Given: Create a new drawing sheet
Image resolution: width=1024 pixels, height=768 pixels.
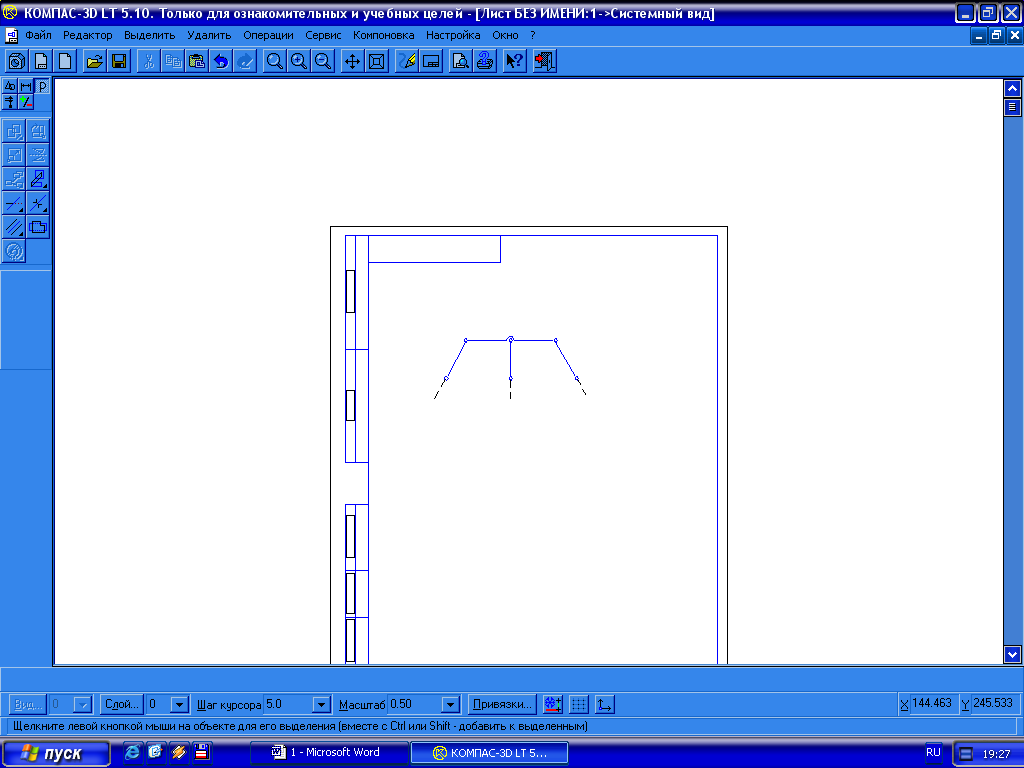Looking at the screenshot, I should click(41, 61).
